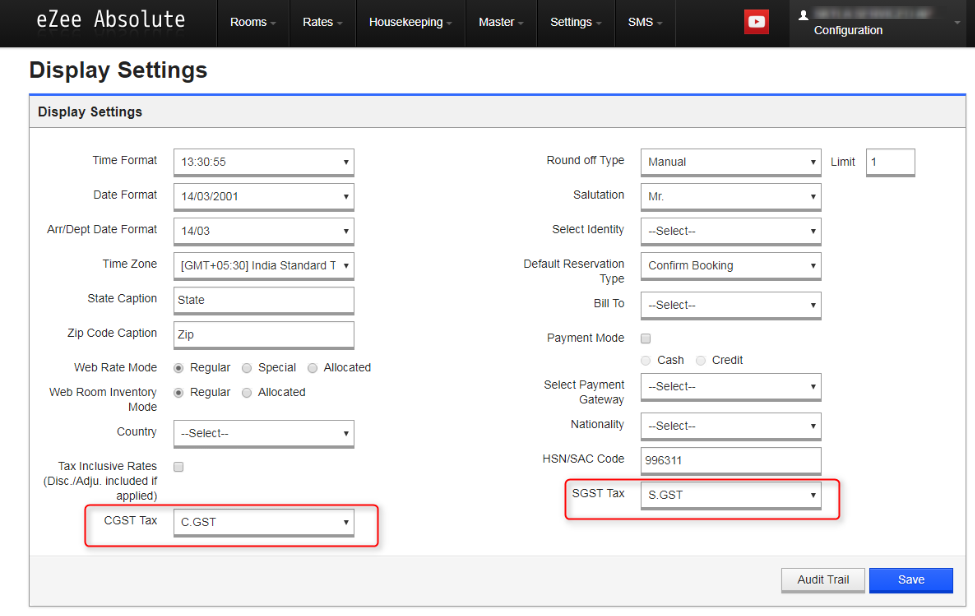This screenshot has width=975, height=616.
Task: Click the Display Settings panel header text
Action: click(x=90, y=112)
